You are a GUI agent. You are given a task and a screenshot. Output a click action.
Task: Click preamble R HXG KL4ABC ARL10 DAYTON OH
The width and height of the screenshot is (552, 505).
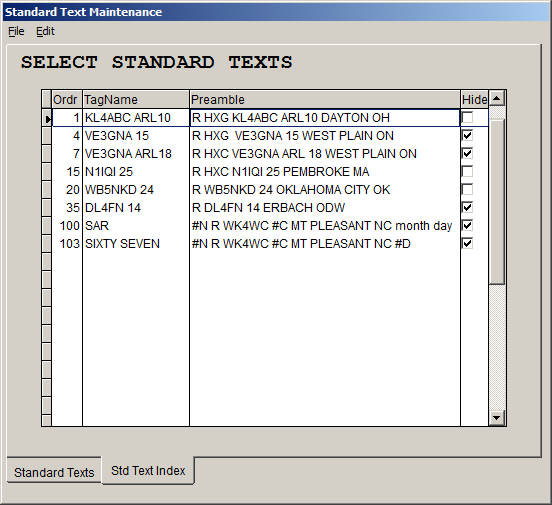(x=325, y=118)
